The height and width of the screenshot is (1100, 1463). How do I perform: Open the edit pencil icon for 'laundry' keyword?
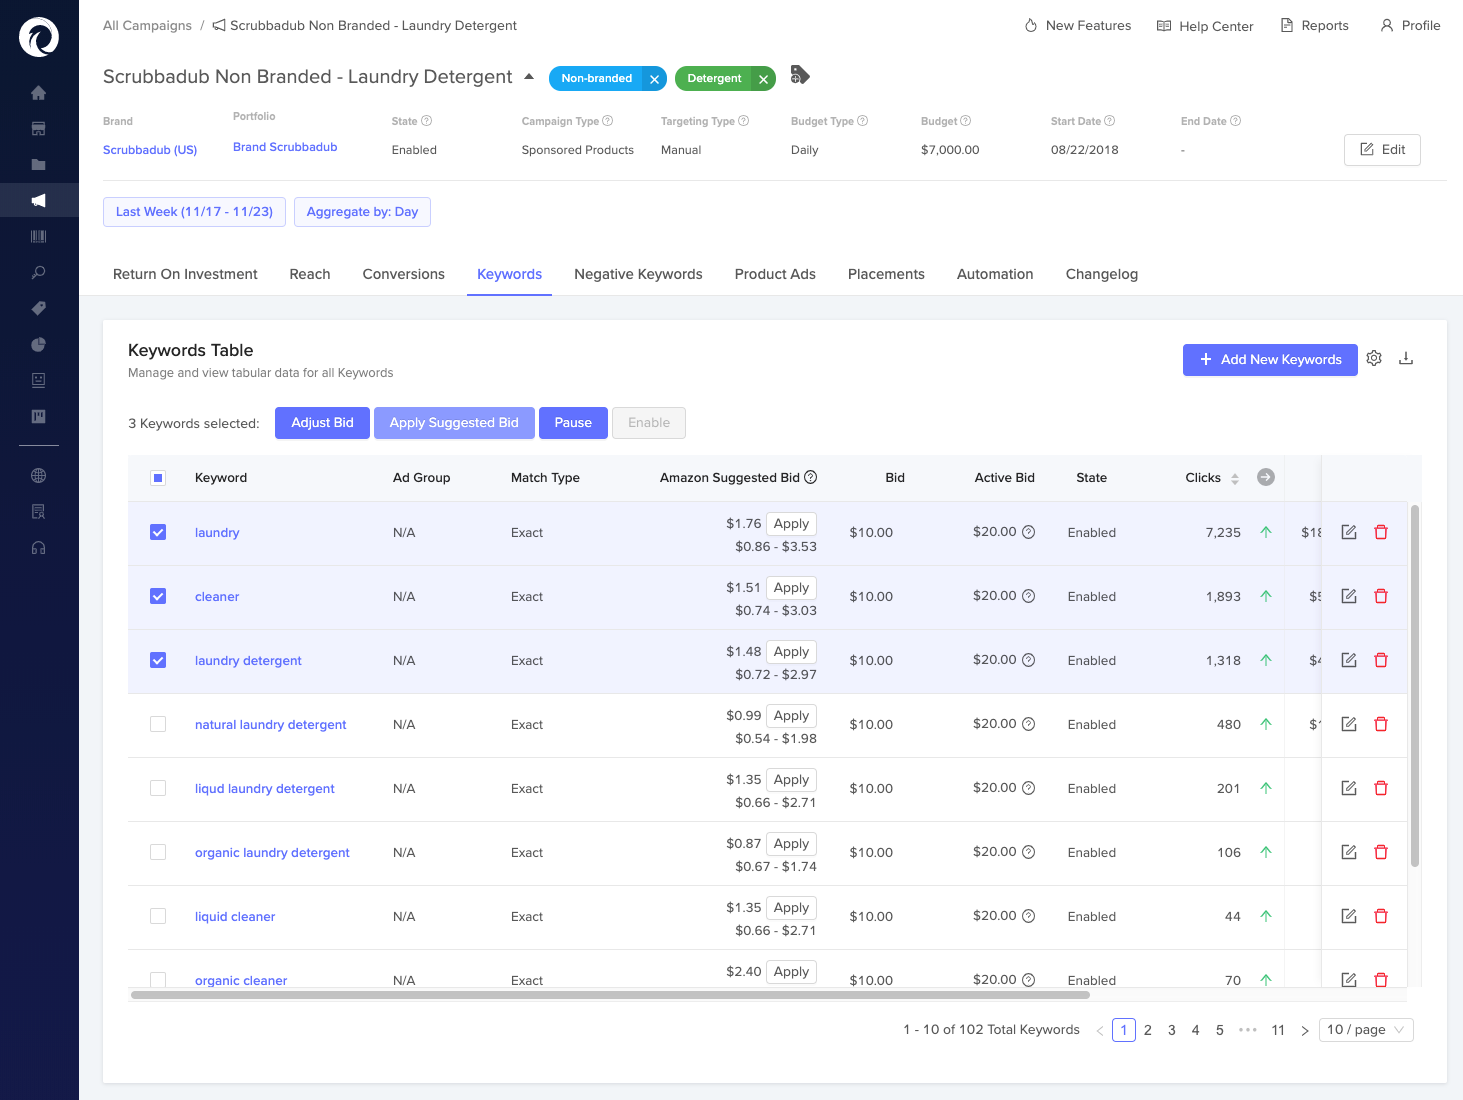pyautogui.click(x=1348, y=531)
